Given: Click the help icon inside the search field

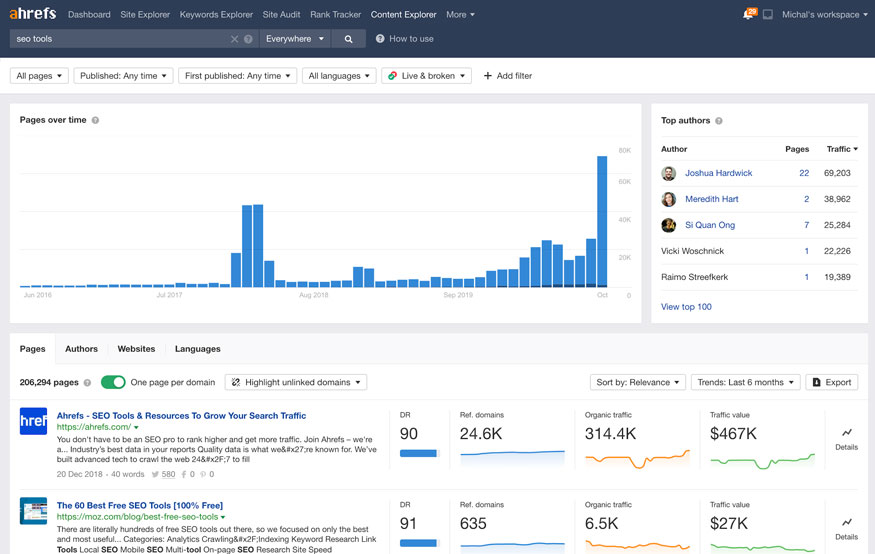Looking at the screenshot, I should (x=248, y=38).
